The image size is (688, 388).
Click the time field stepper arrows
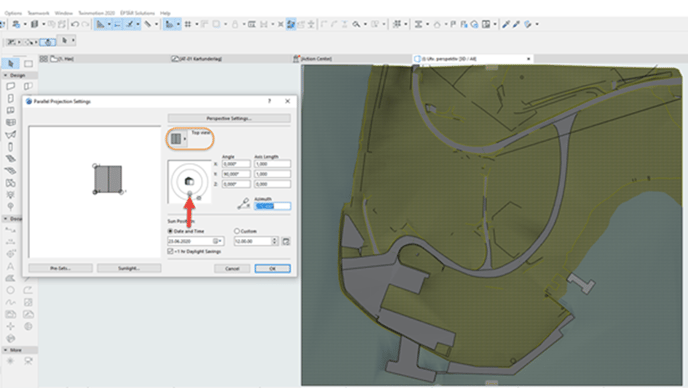(275, 241)
